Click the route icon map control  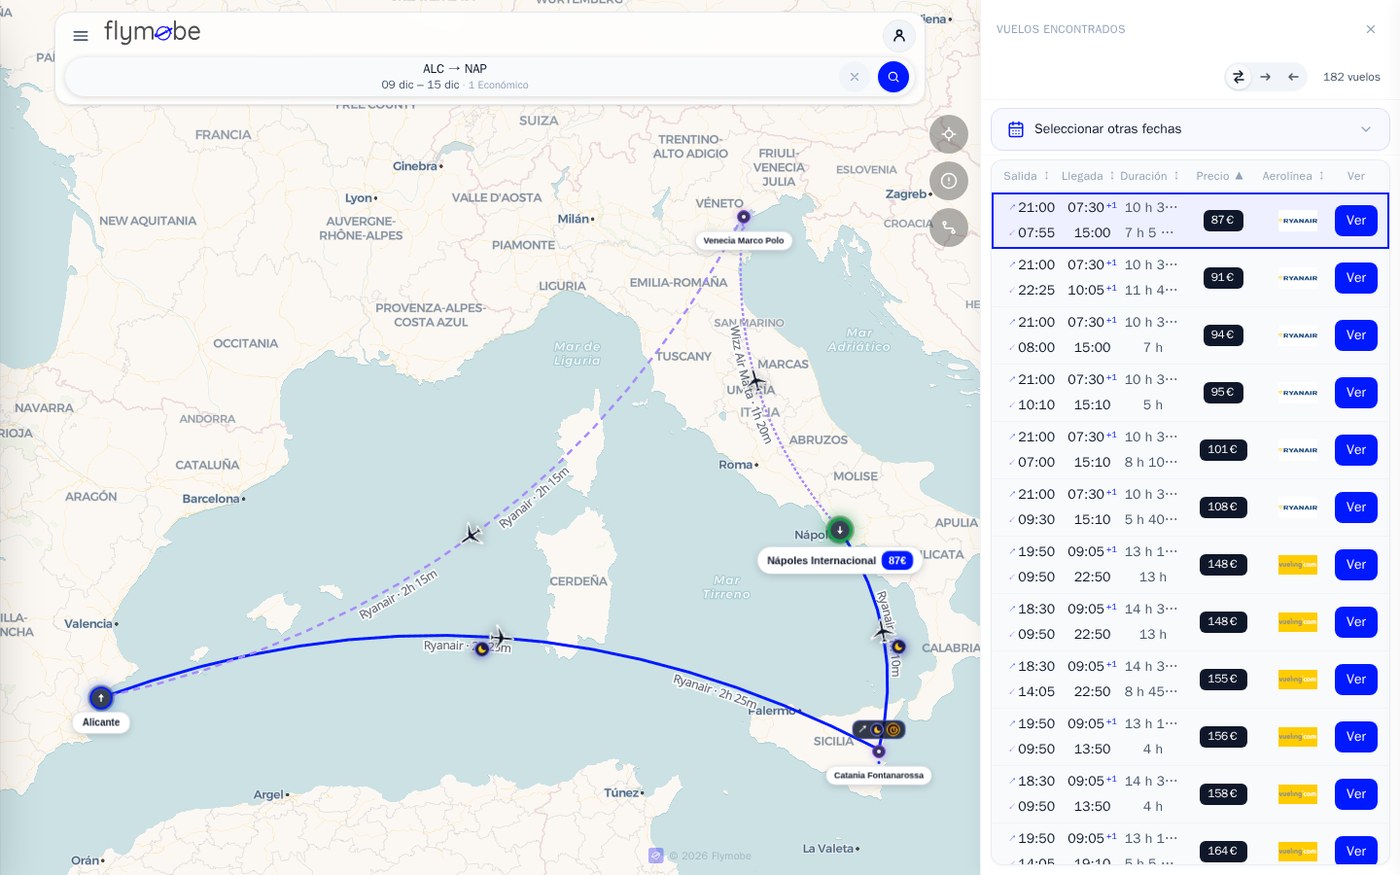[949, 228]
